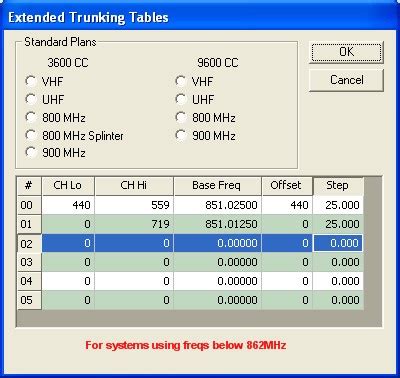Viewport: 400px width, 378px height.
Task: Cancel the Extended Trunking Tables dialog
Action: [x=346, y=80]
